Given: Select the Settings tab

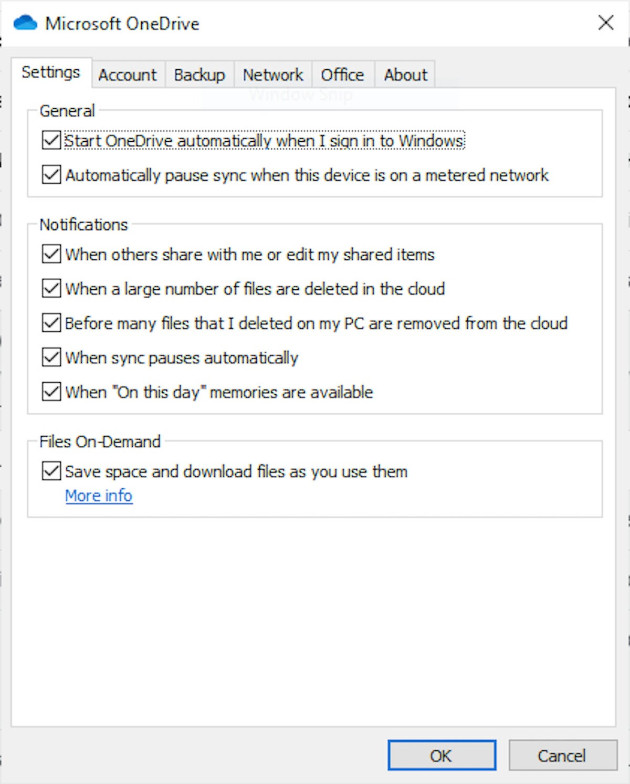Looking at the screenshot, I should [x=51, y=73].
